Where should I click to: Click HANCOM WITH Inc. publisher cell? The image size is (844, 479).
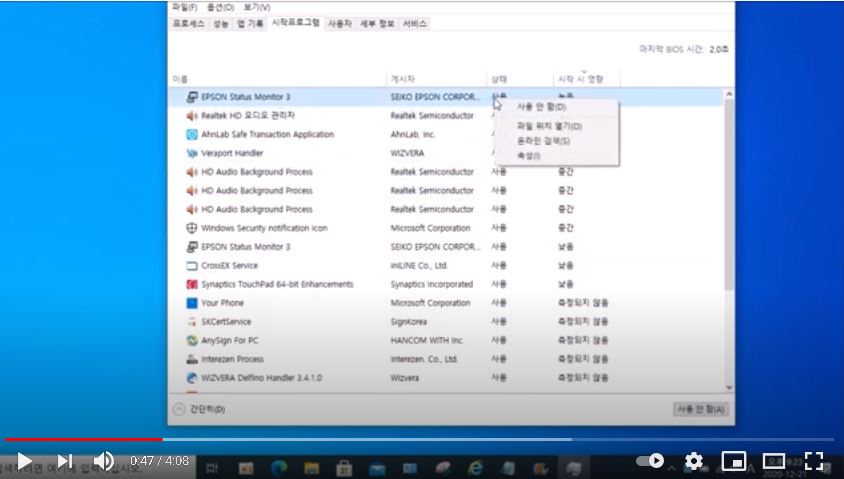[x=427, y=341]
